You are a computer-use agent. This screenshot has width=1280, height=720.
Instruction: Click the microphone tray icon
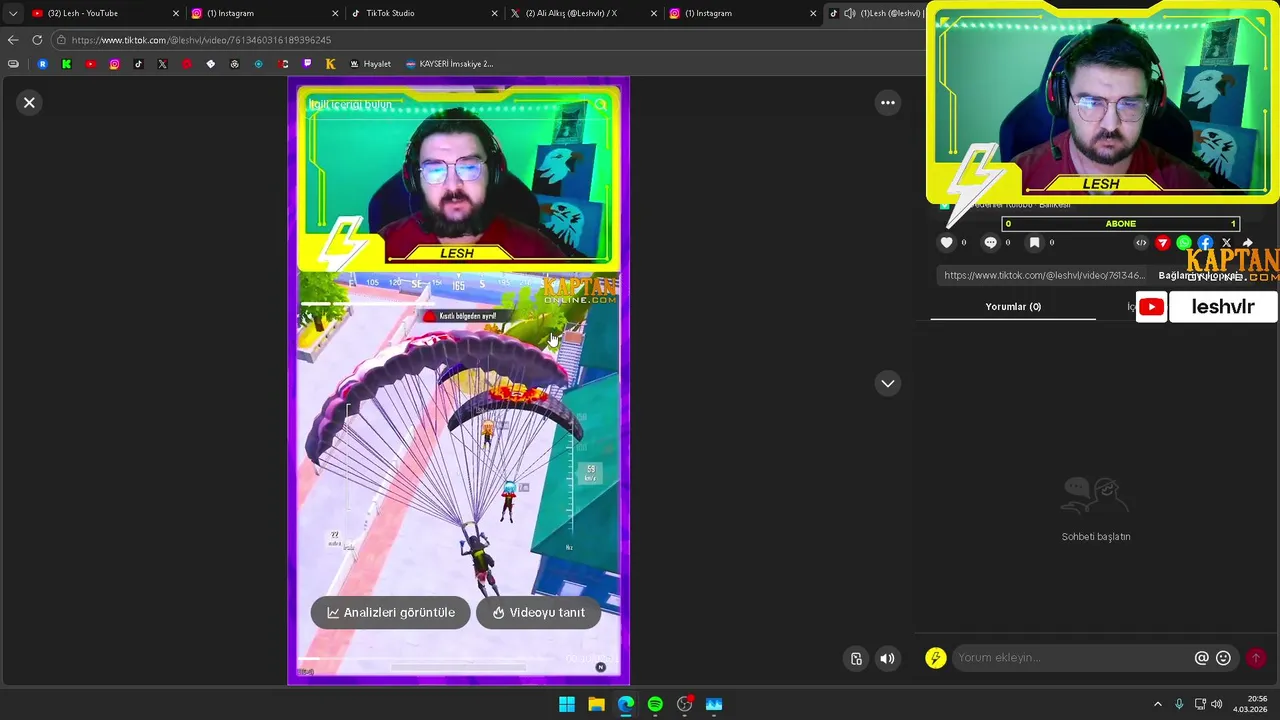tap(1180, 704)
